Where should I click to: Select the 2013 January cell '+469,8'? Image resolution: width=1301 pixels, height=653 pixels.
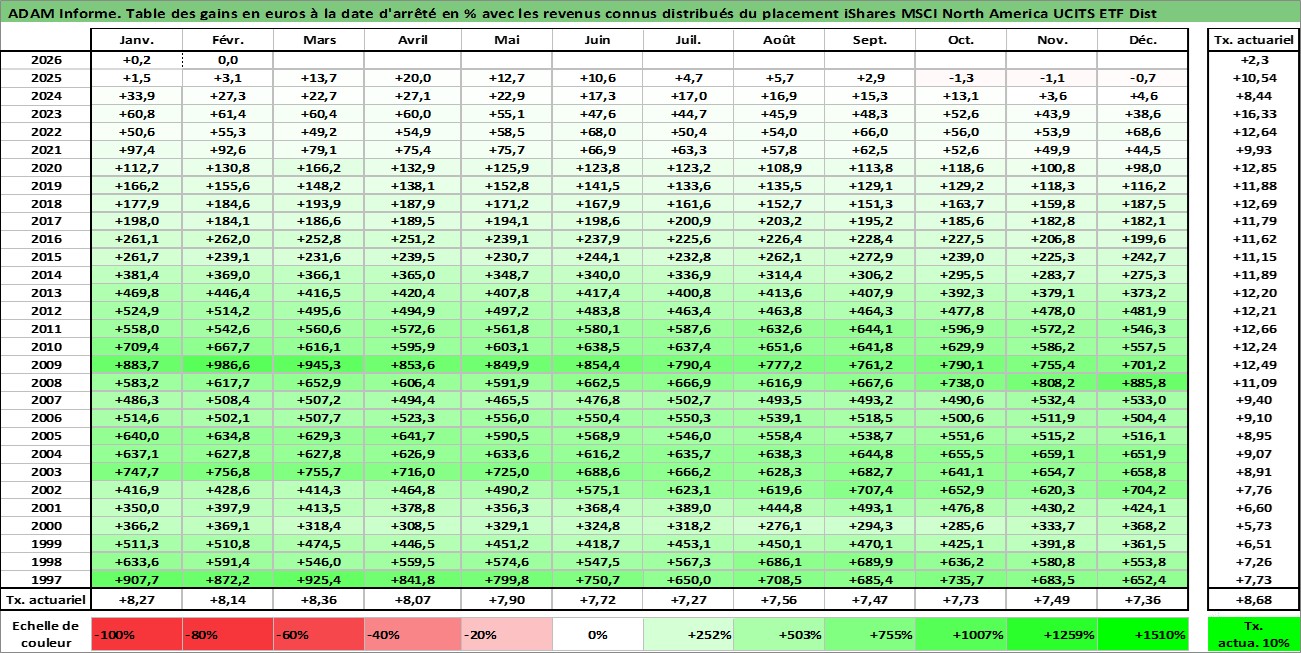click(x=136, y=293)
